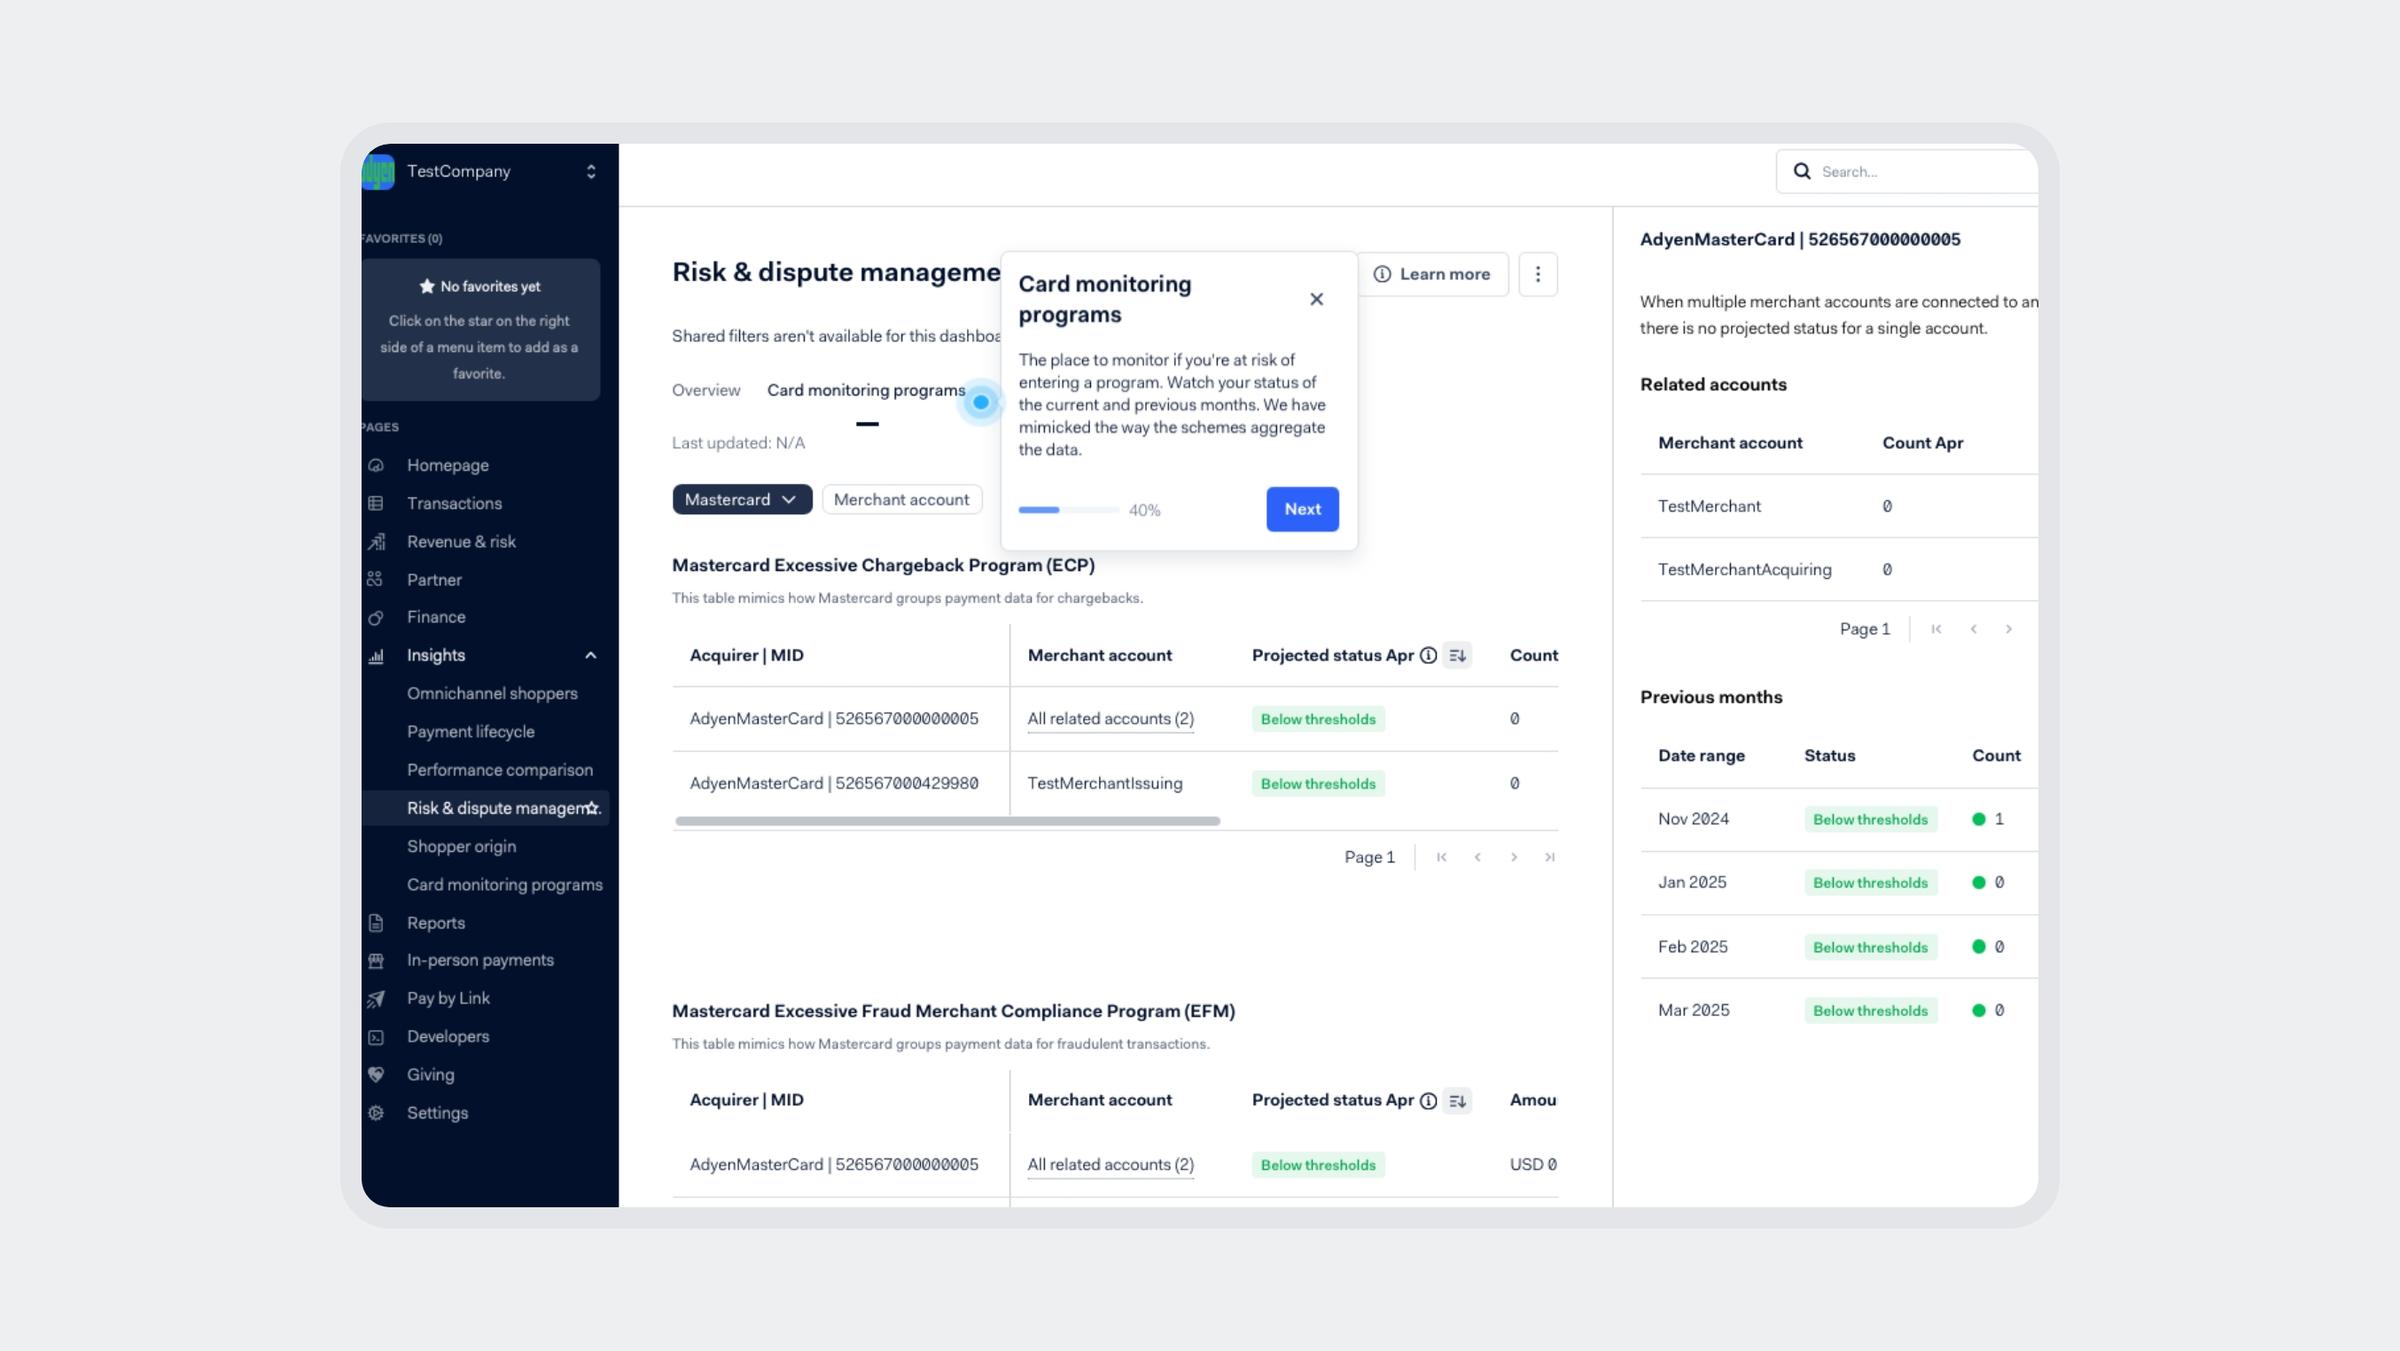Click the TestCompany logo icon

(x=378, y=171)
